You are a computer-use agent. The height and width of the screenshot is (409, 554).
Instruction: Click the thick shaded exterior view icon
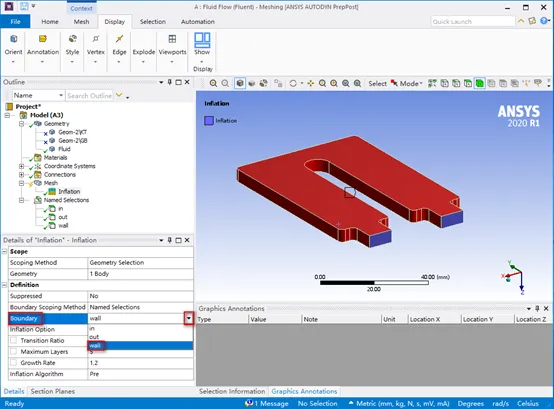[252, 83]
